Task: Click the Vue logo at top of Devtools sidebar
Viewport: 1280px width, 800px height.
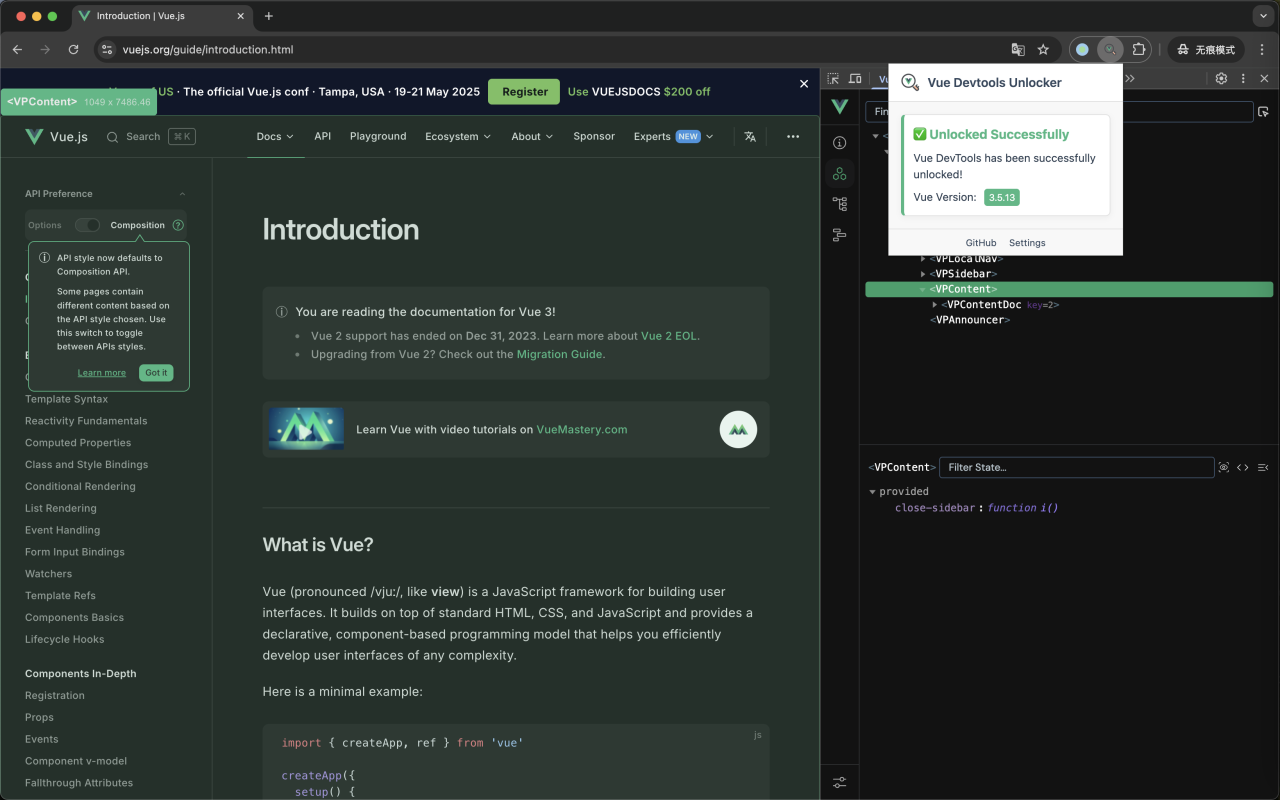Action: pos(840,107)
